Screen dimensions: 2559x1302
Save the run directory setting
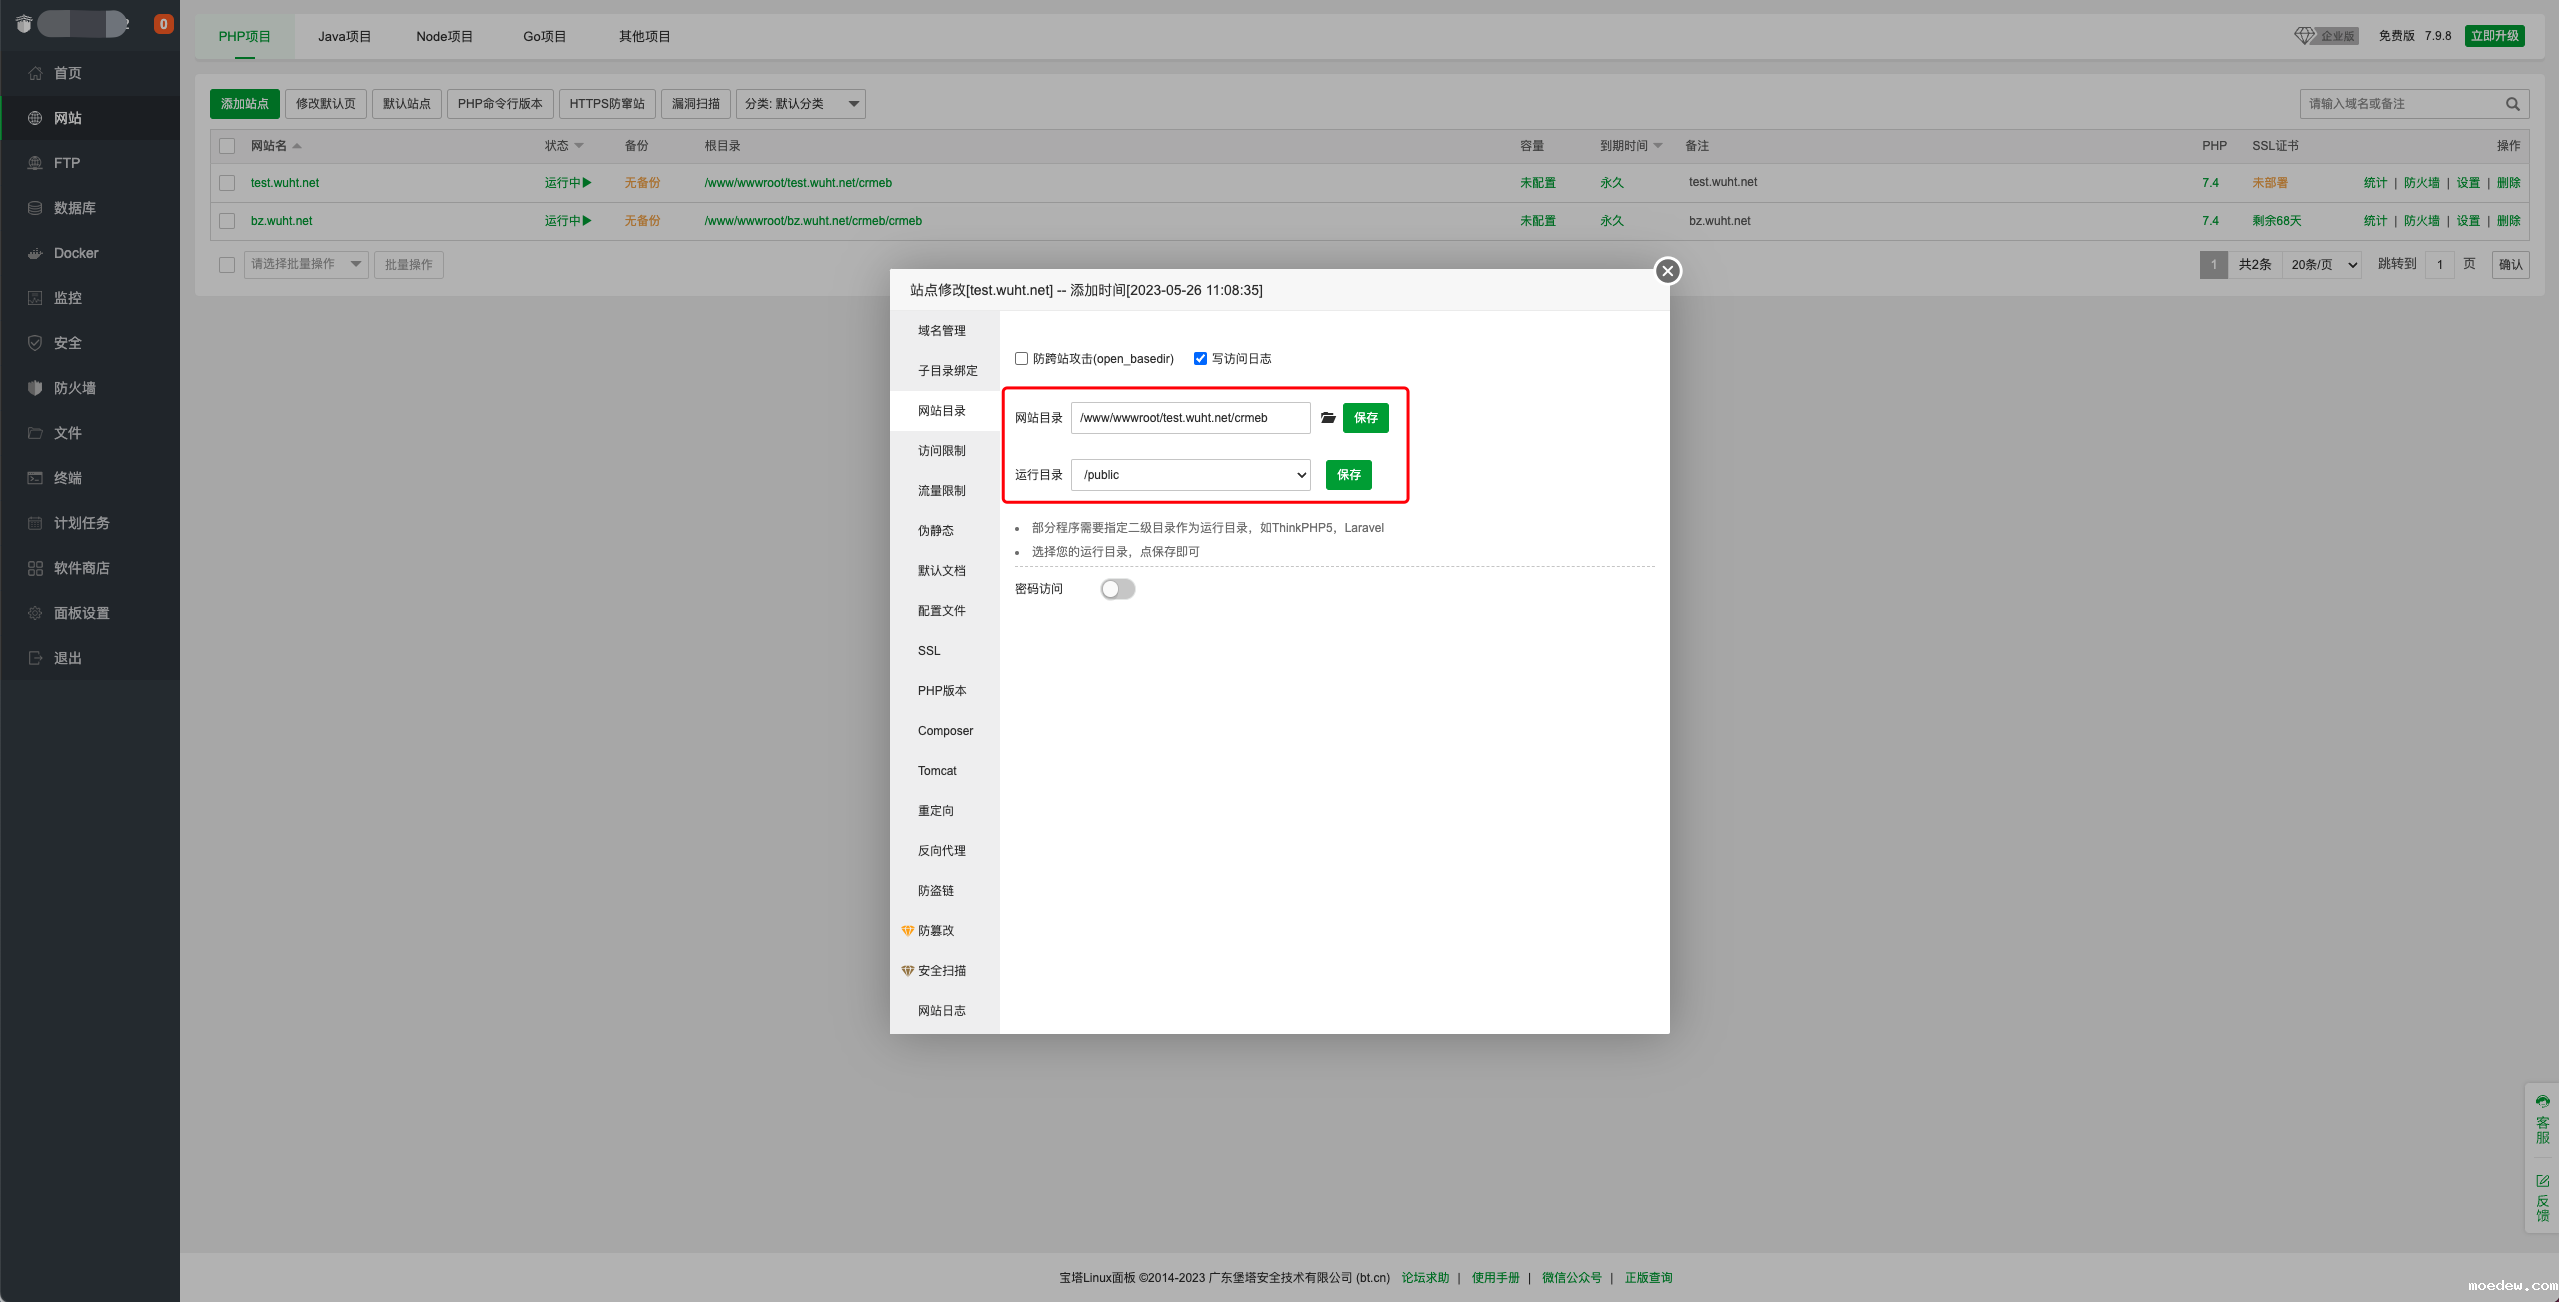(x=1348, y=475)
